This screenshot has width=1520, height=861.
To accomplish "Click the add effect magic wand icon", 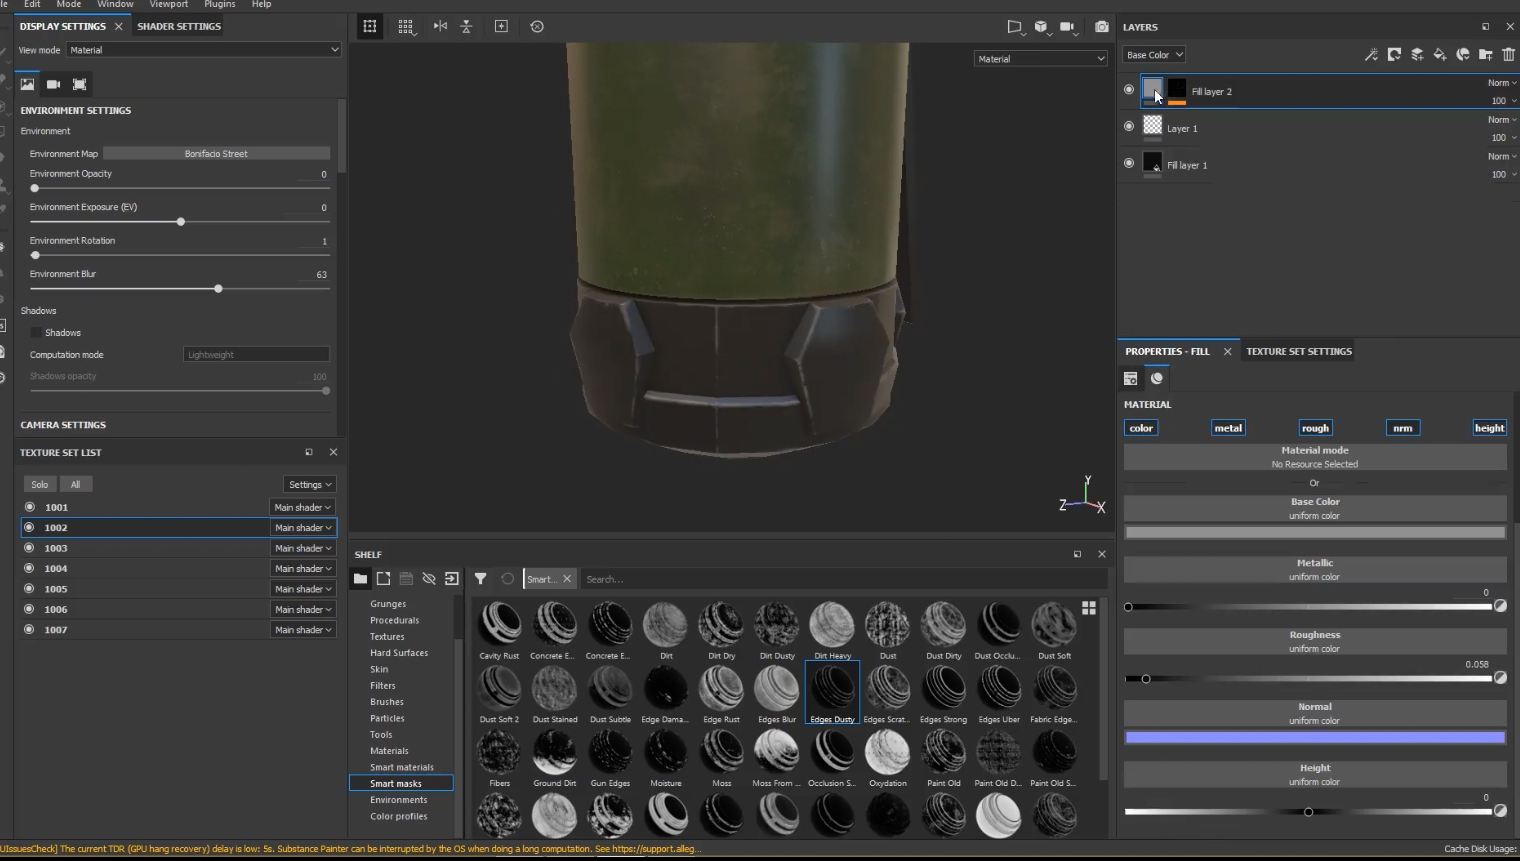I will [x=1371, y=55].
